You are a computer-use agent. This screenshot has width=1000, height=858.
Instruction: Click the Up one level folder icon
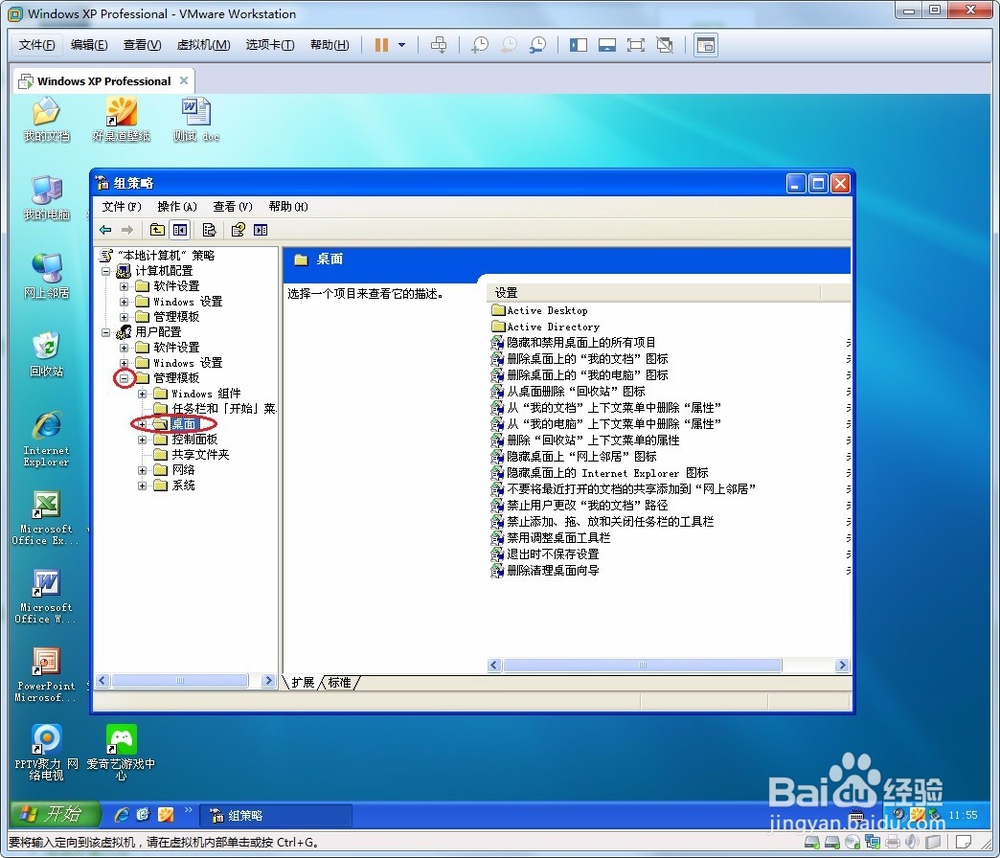pyautogui.click(x=157, y=230)
